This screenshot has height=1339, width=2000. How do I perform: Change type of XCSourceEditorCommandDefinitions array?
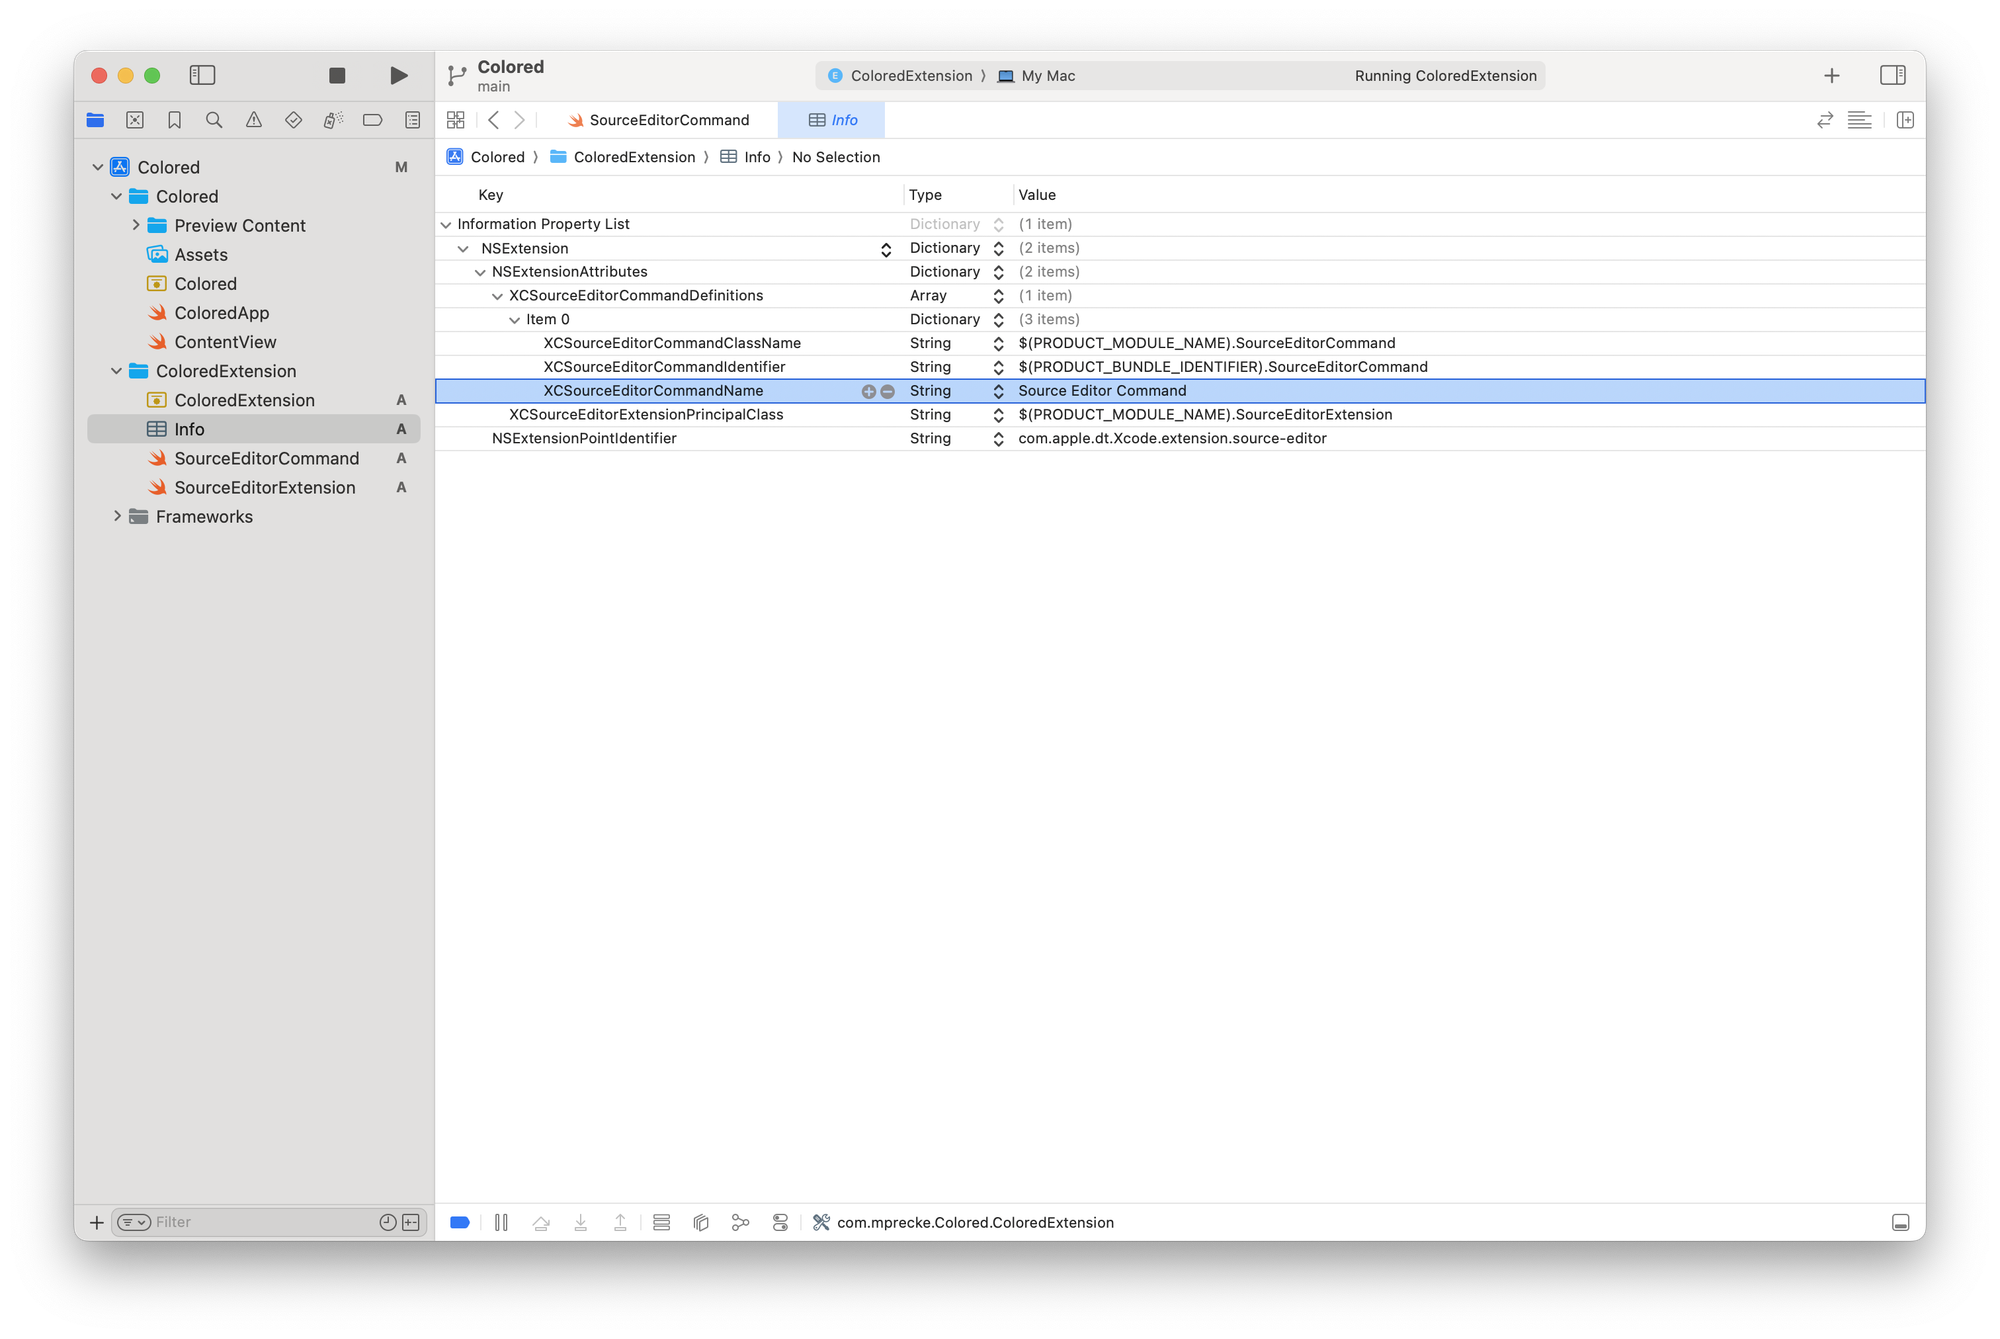click(x=998, y=296)
